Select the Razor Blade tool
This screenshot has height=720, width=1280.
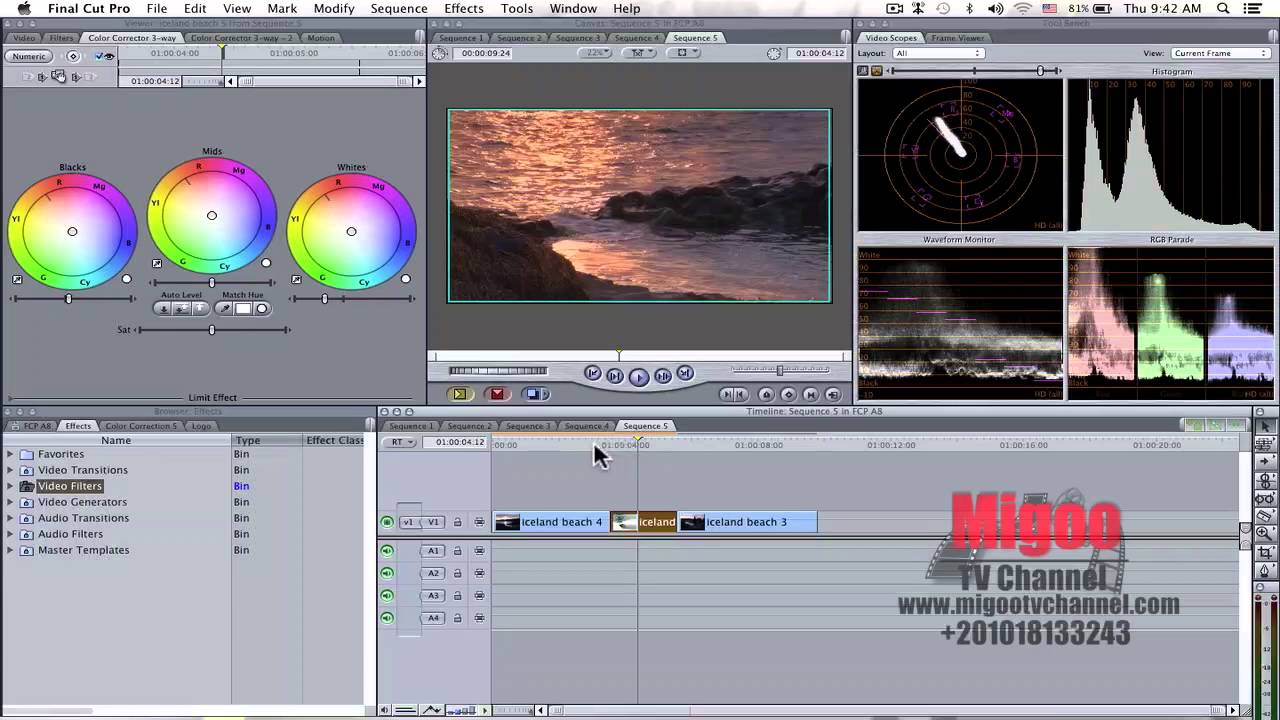click(x=1265, y=517)
